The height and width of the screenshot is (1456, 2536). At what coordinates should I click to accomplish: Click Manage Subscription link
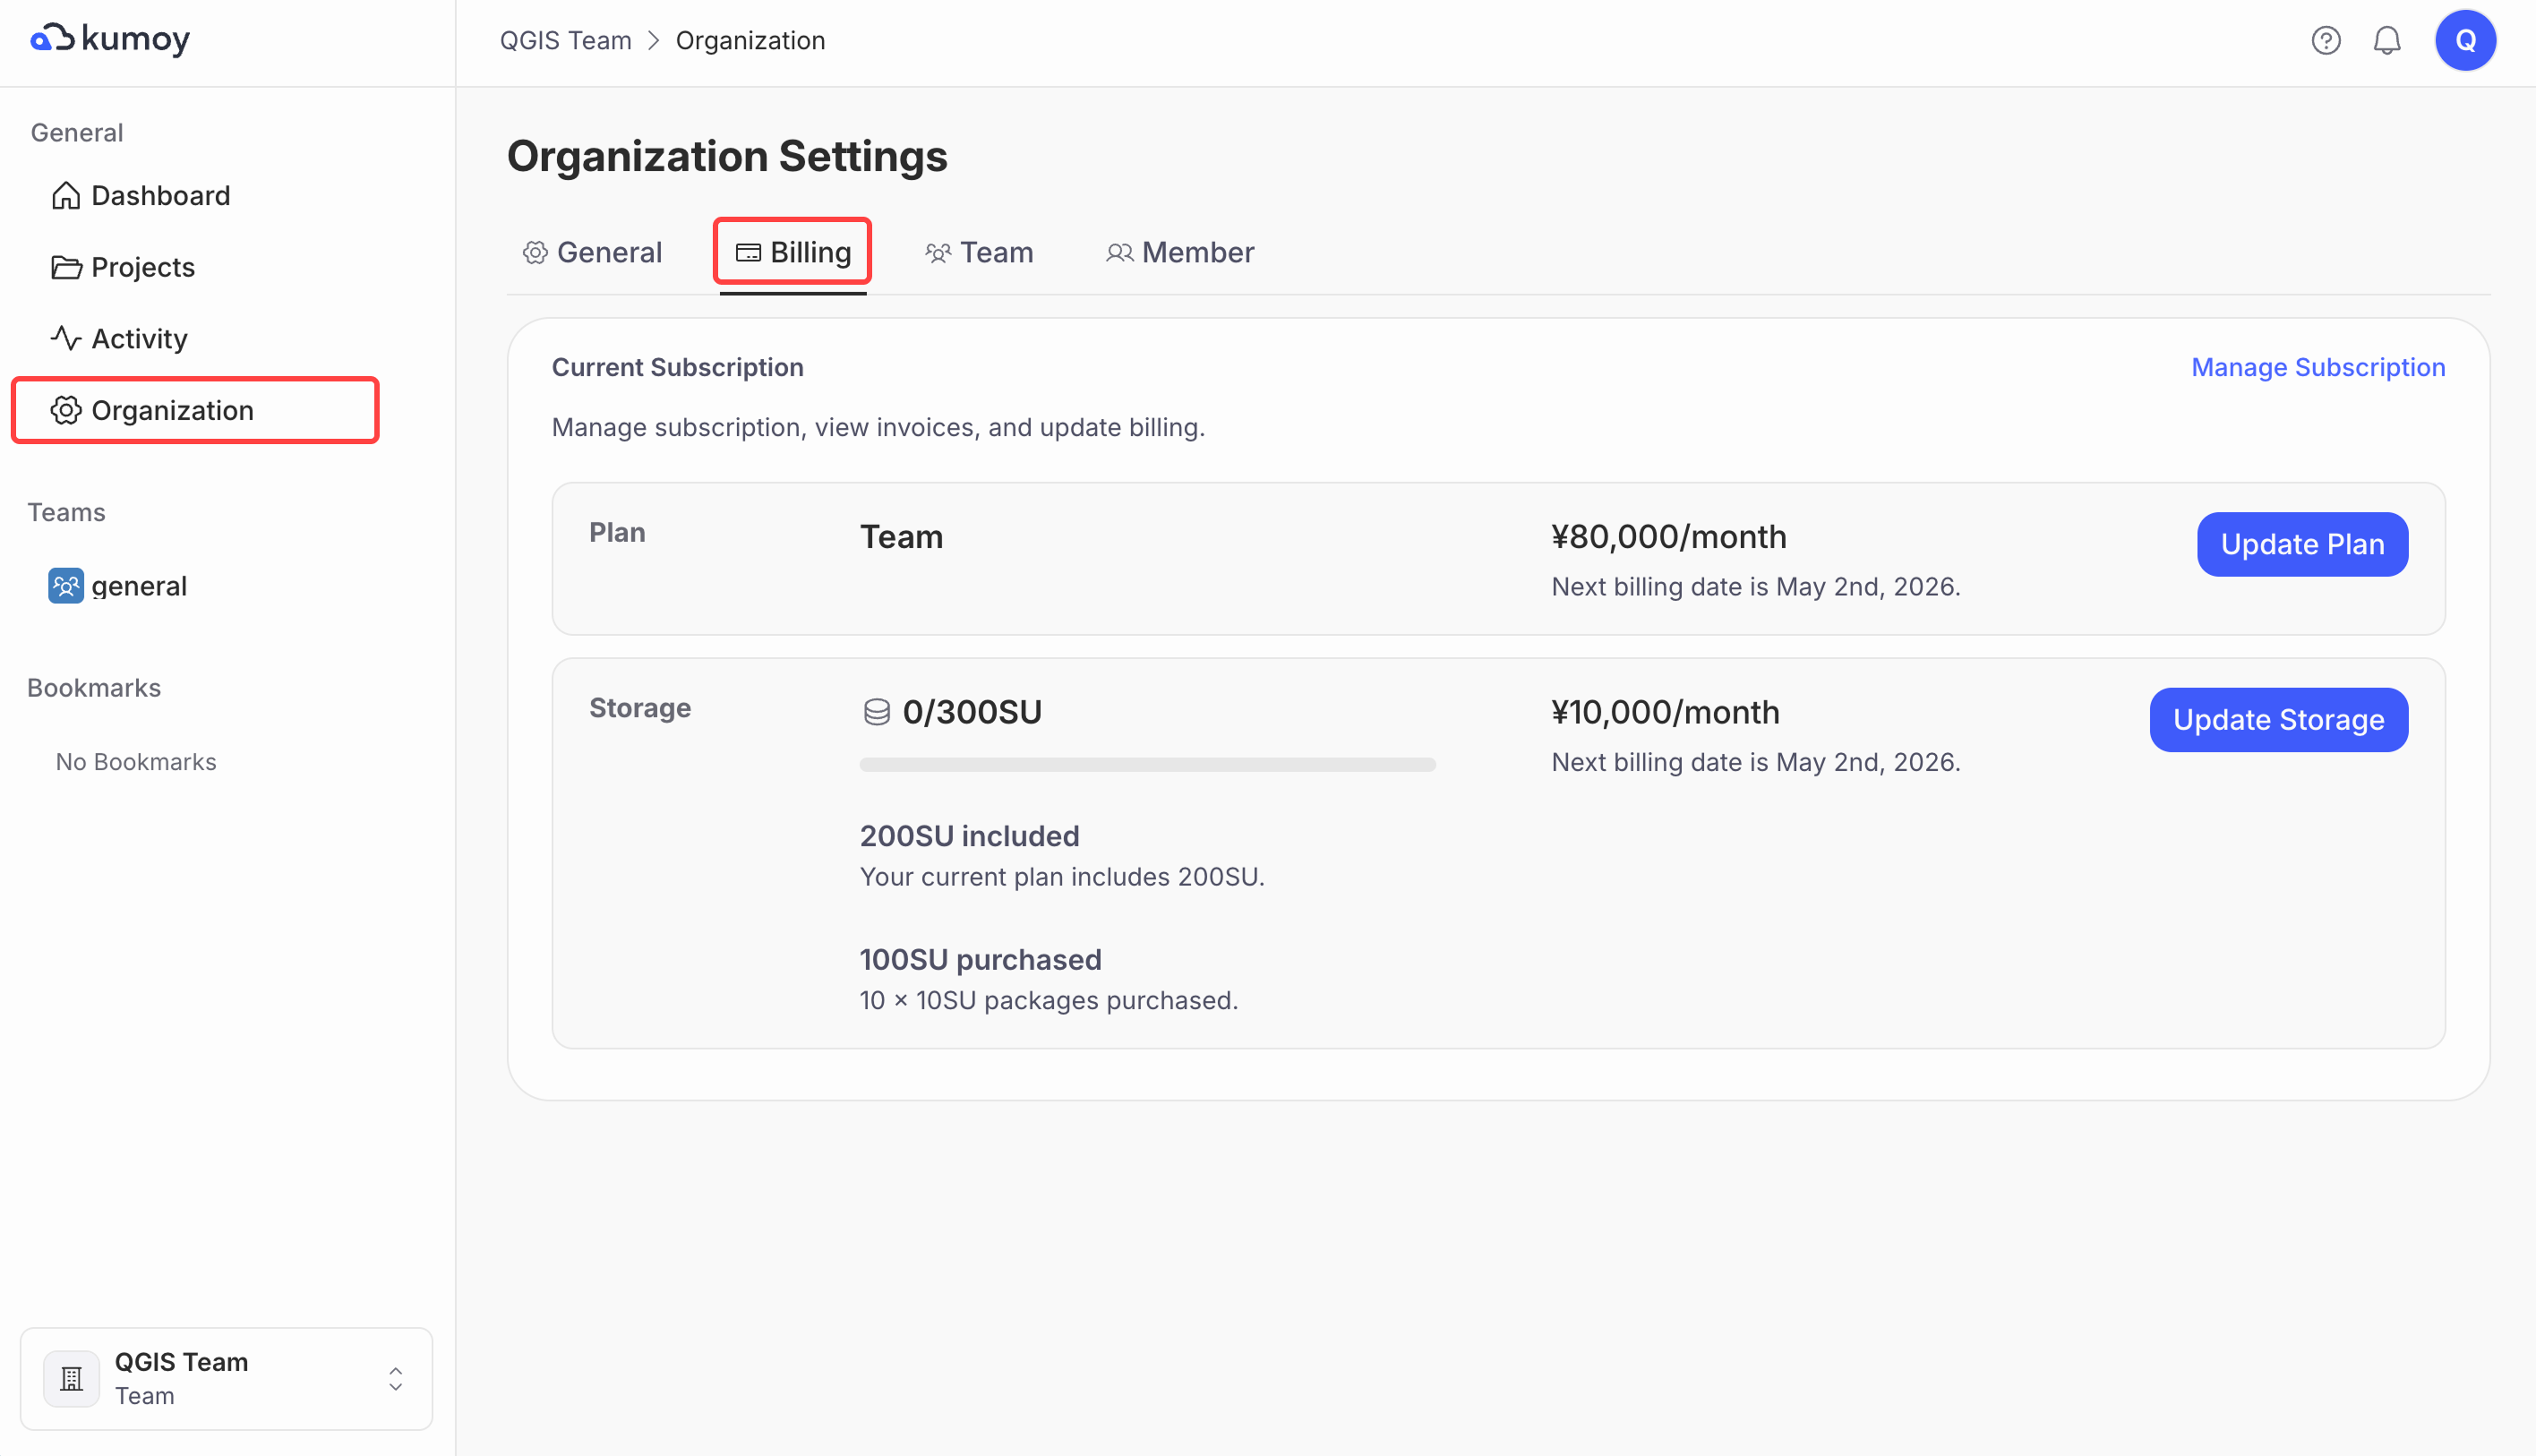click(x=2318, y=367)
